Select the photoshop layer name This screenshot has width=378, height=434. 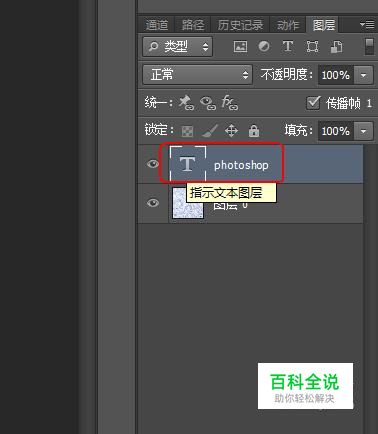pos(241,165)
